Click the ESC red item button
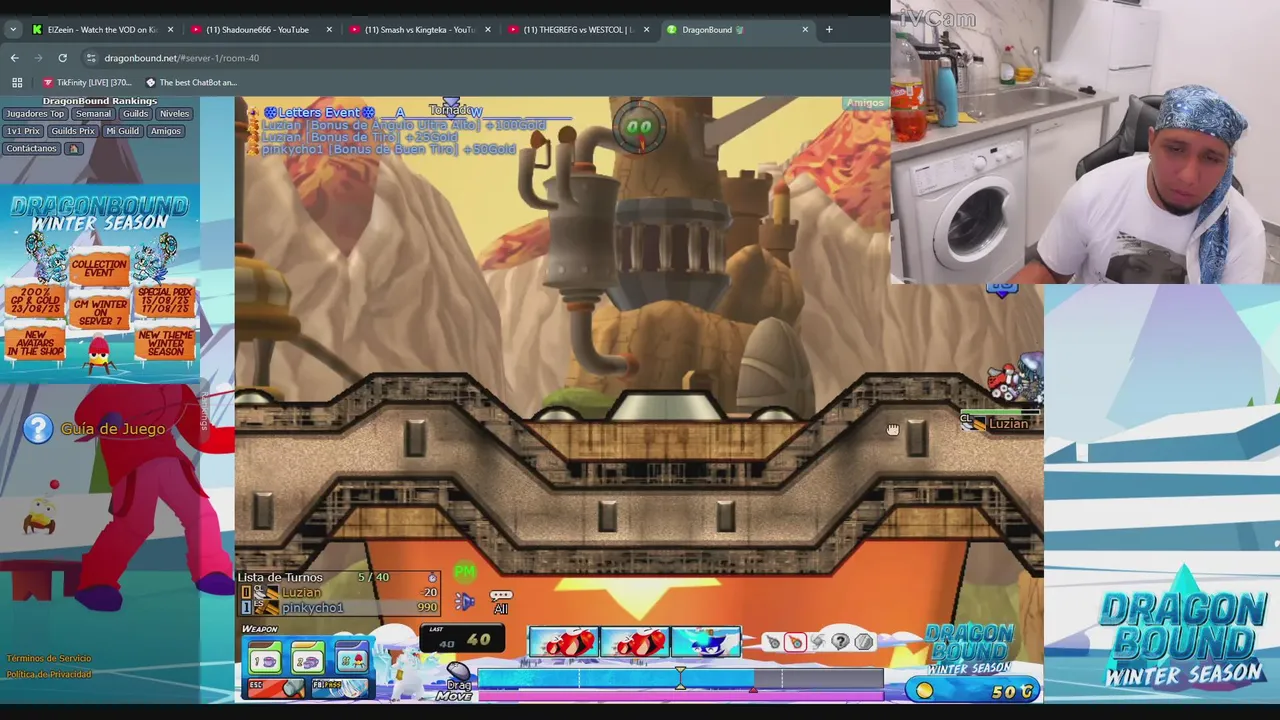Screen dimensions: 1280x720 tap(275, 688)
